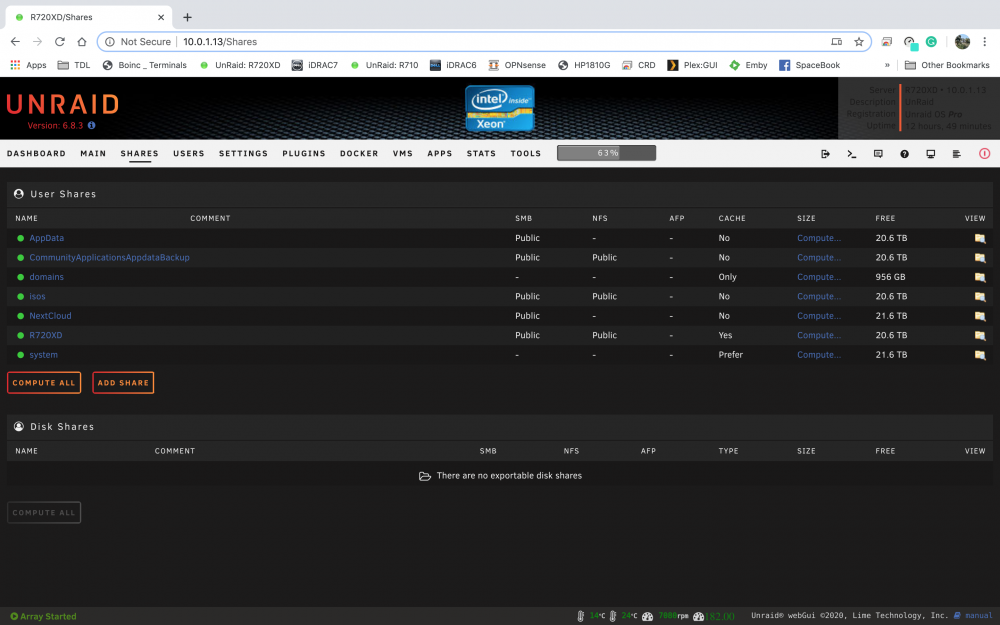Screen dimensions: 1000x625
Task: Click the browser back arrow
Action: tap(15, 41)
